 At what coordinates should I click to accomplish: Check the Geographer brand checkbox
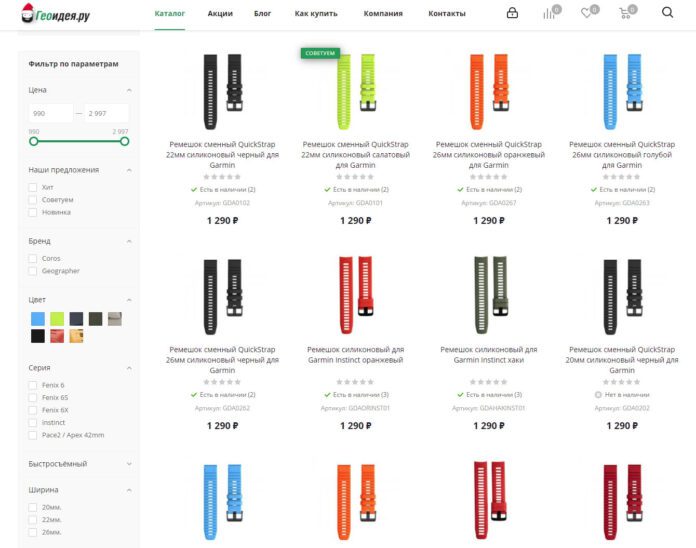tap(32, 271)
